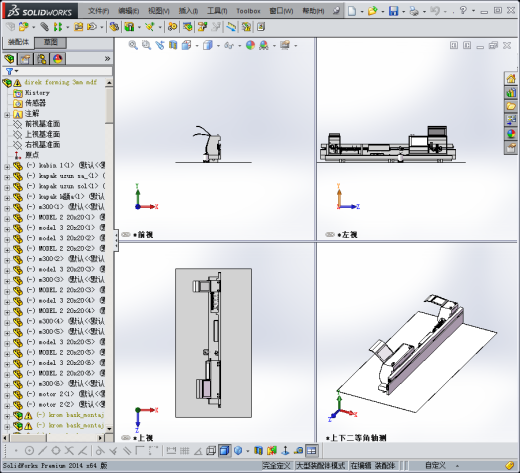Screen dimensions: 520x473
Task: Toggle the front view link-views eye icon
Action: point(126,235)
